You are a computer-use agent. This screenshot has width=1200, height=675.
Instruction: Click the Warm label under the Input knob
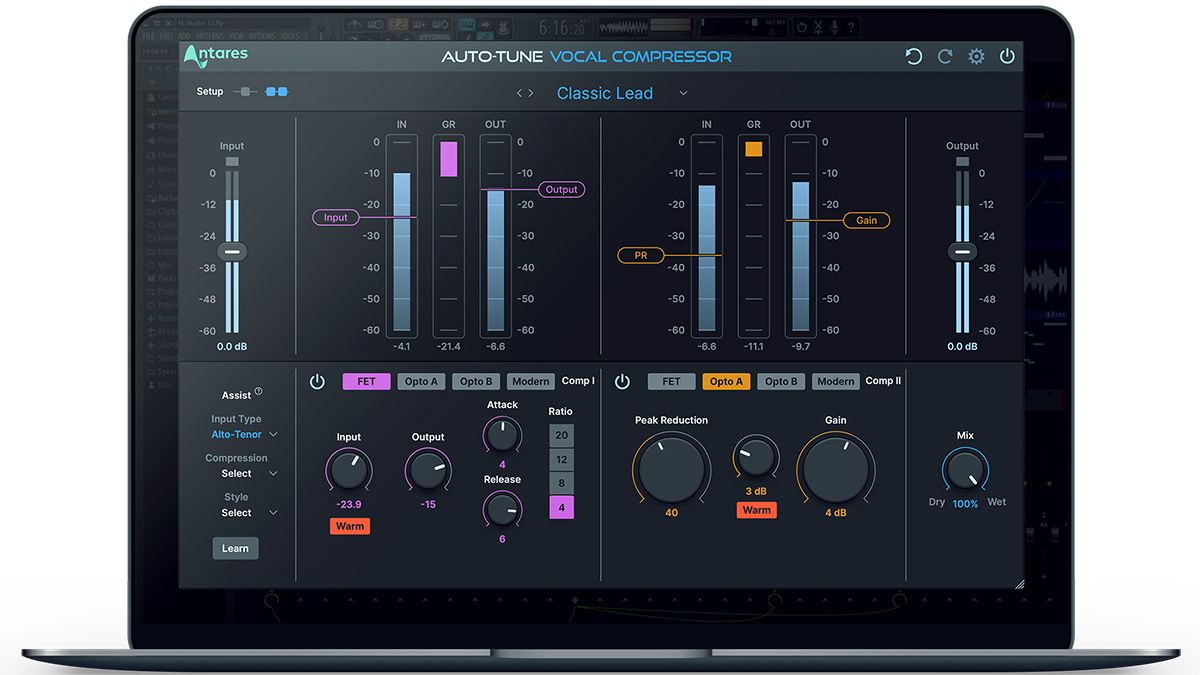click(349, 525)
